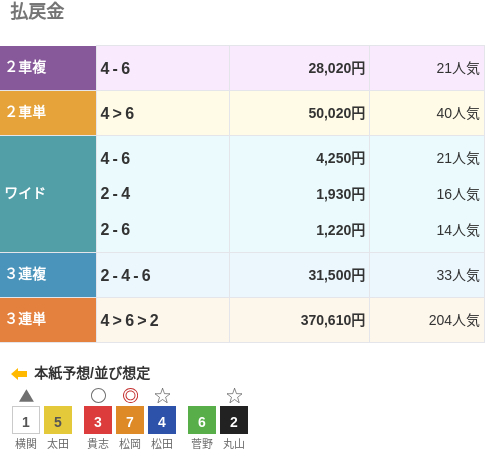Click racer name 松岡

tap(130, 444)
